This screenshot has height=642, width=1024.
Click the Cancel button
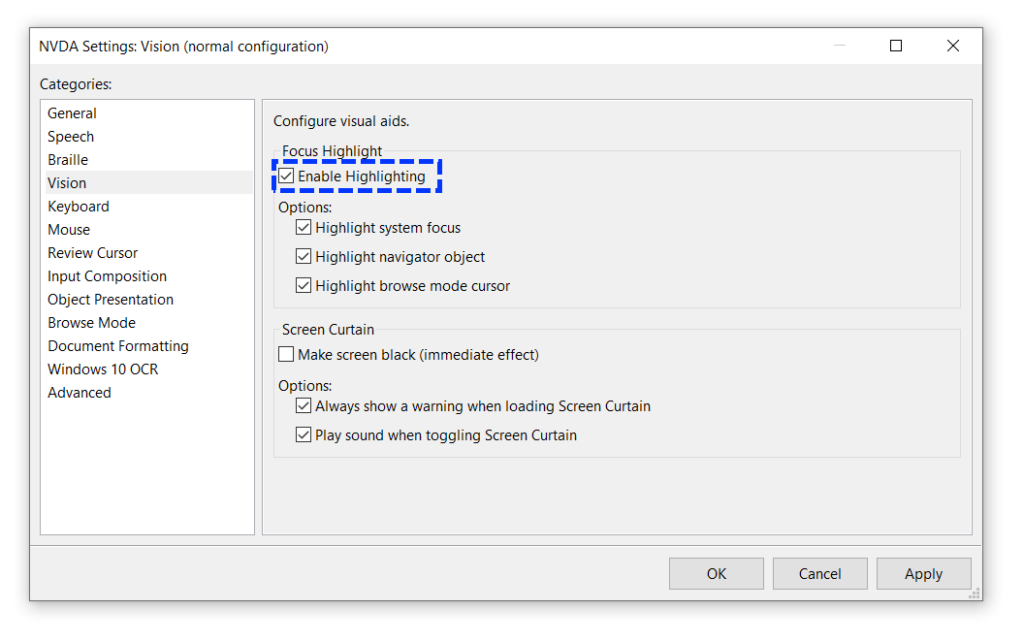click(x=820, y=573)
